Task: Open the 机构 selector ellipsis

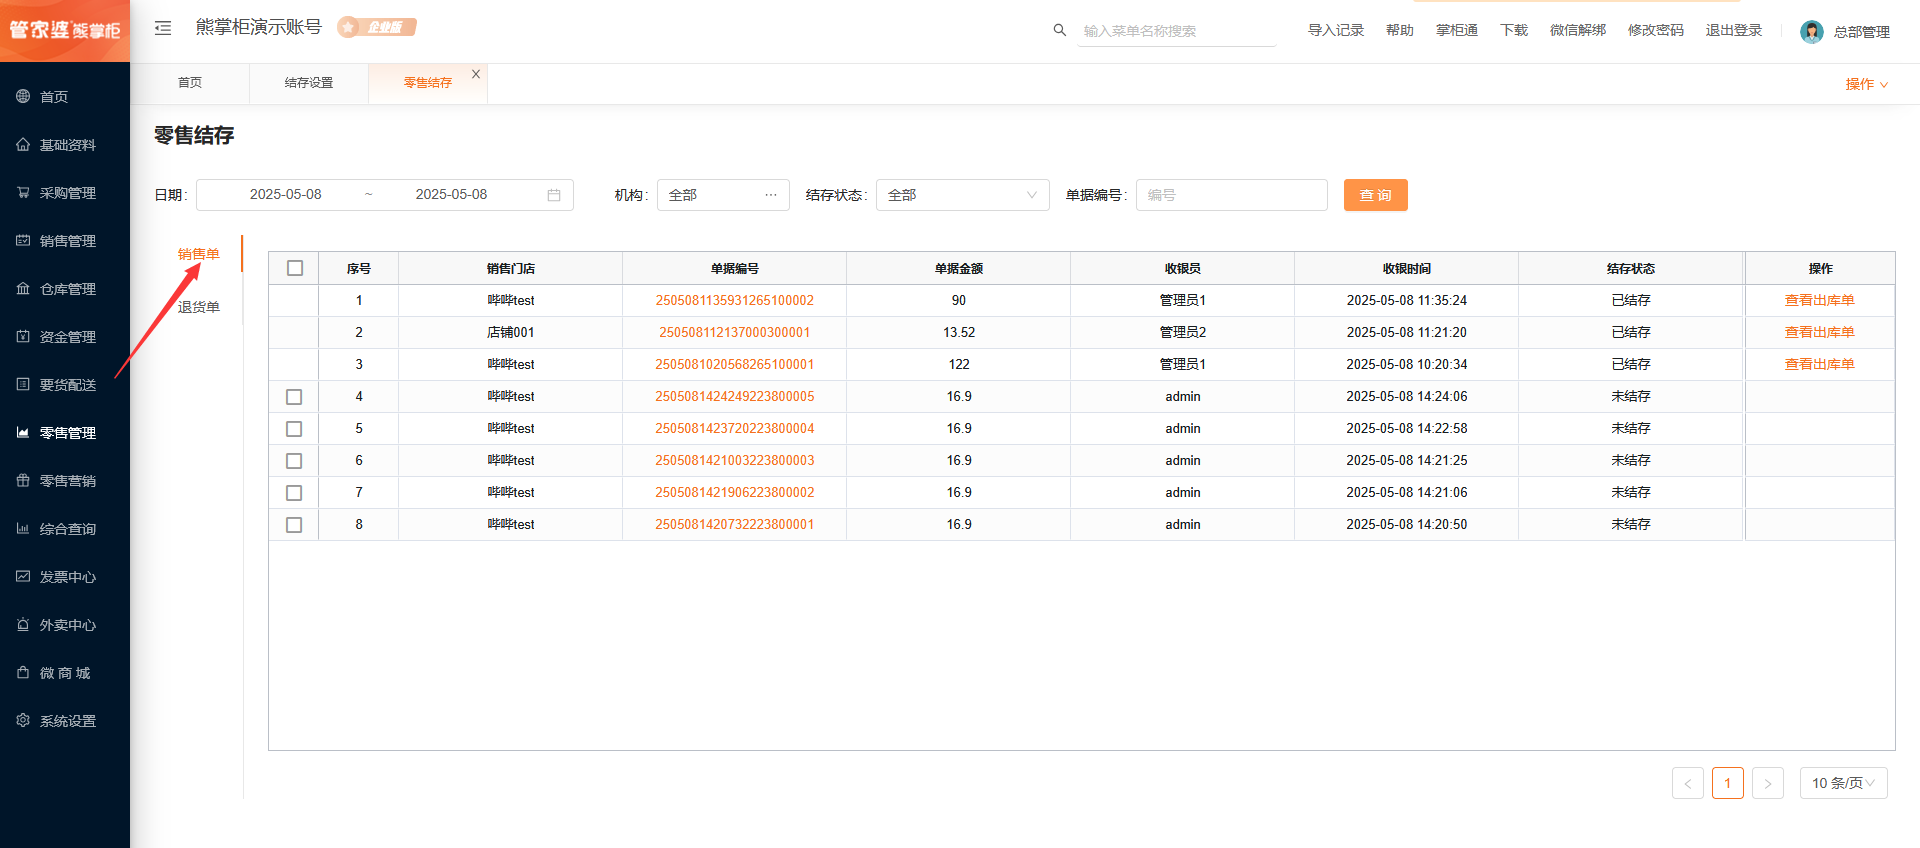Action: pyautogui.click(x=771, y=195)
